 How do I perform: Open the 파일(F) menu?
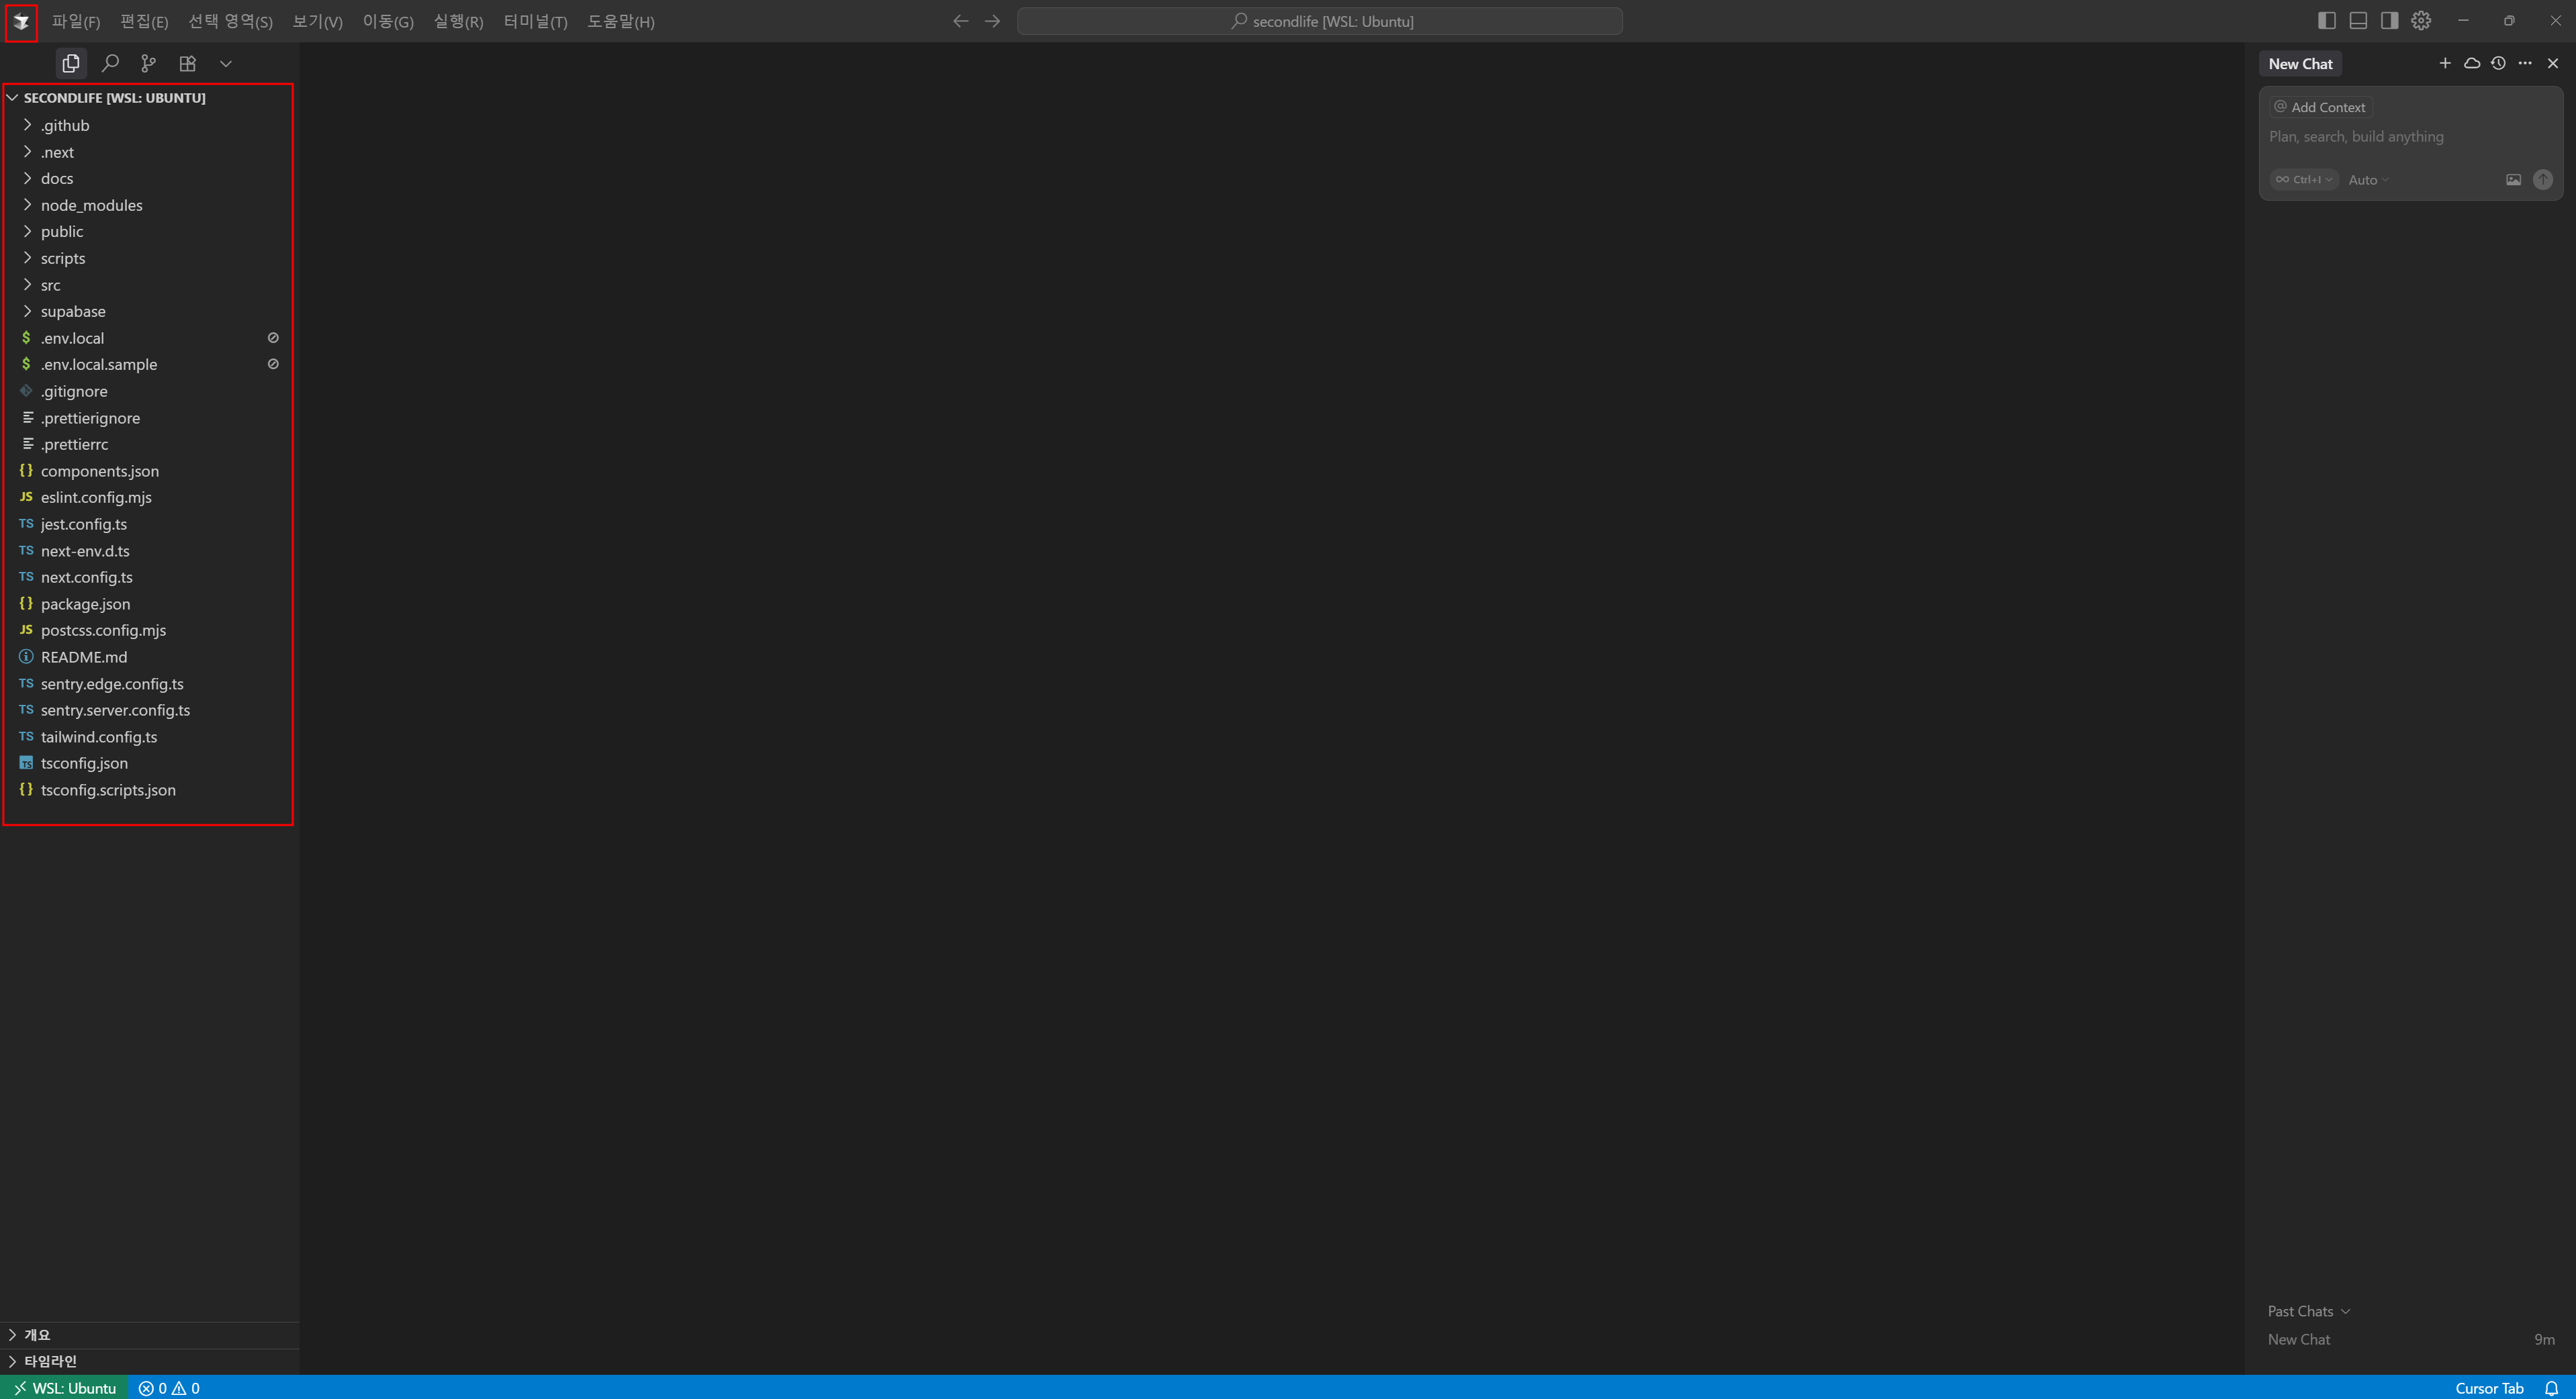pos(76,21)
